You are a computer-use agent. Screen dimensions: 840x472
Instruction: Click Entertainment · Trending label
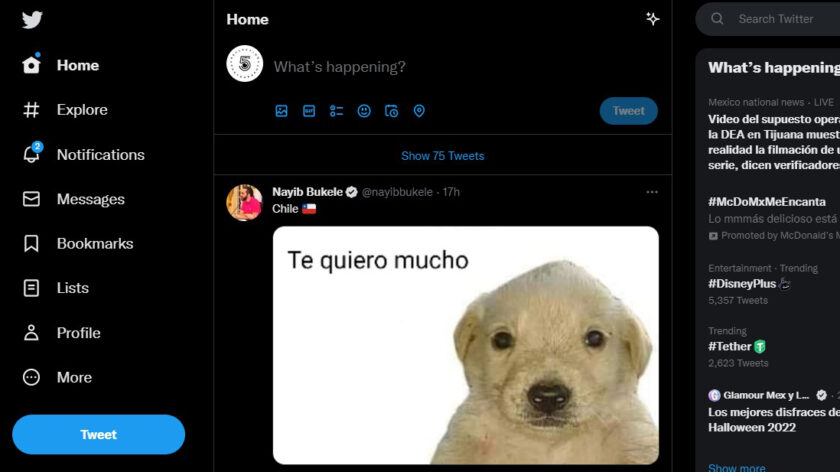point(763,268)
